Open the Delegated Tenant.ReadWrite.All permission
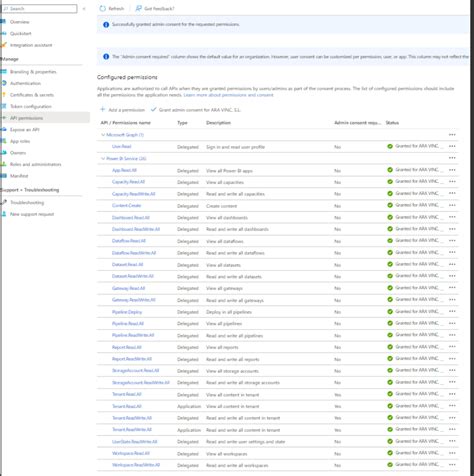Viewport: 474px width, 476px height. point(132,418)
